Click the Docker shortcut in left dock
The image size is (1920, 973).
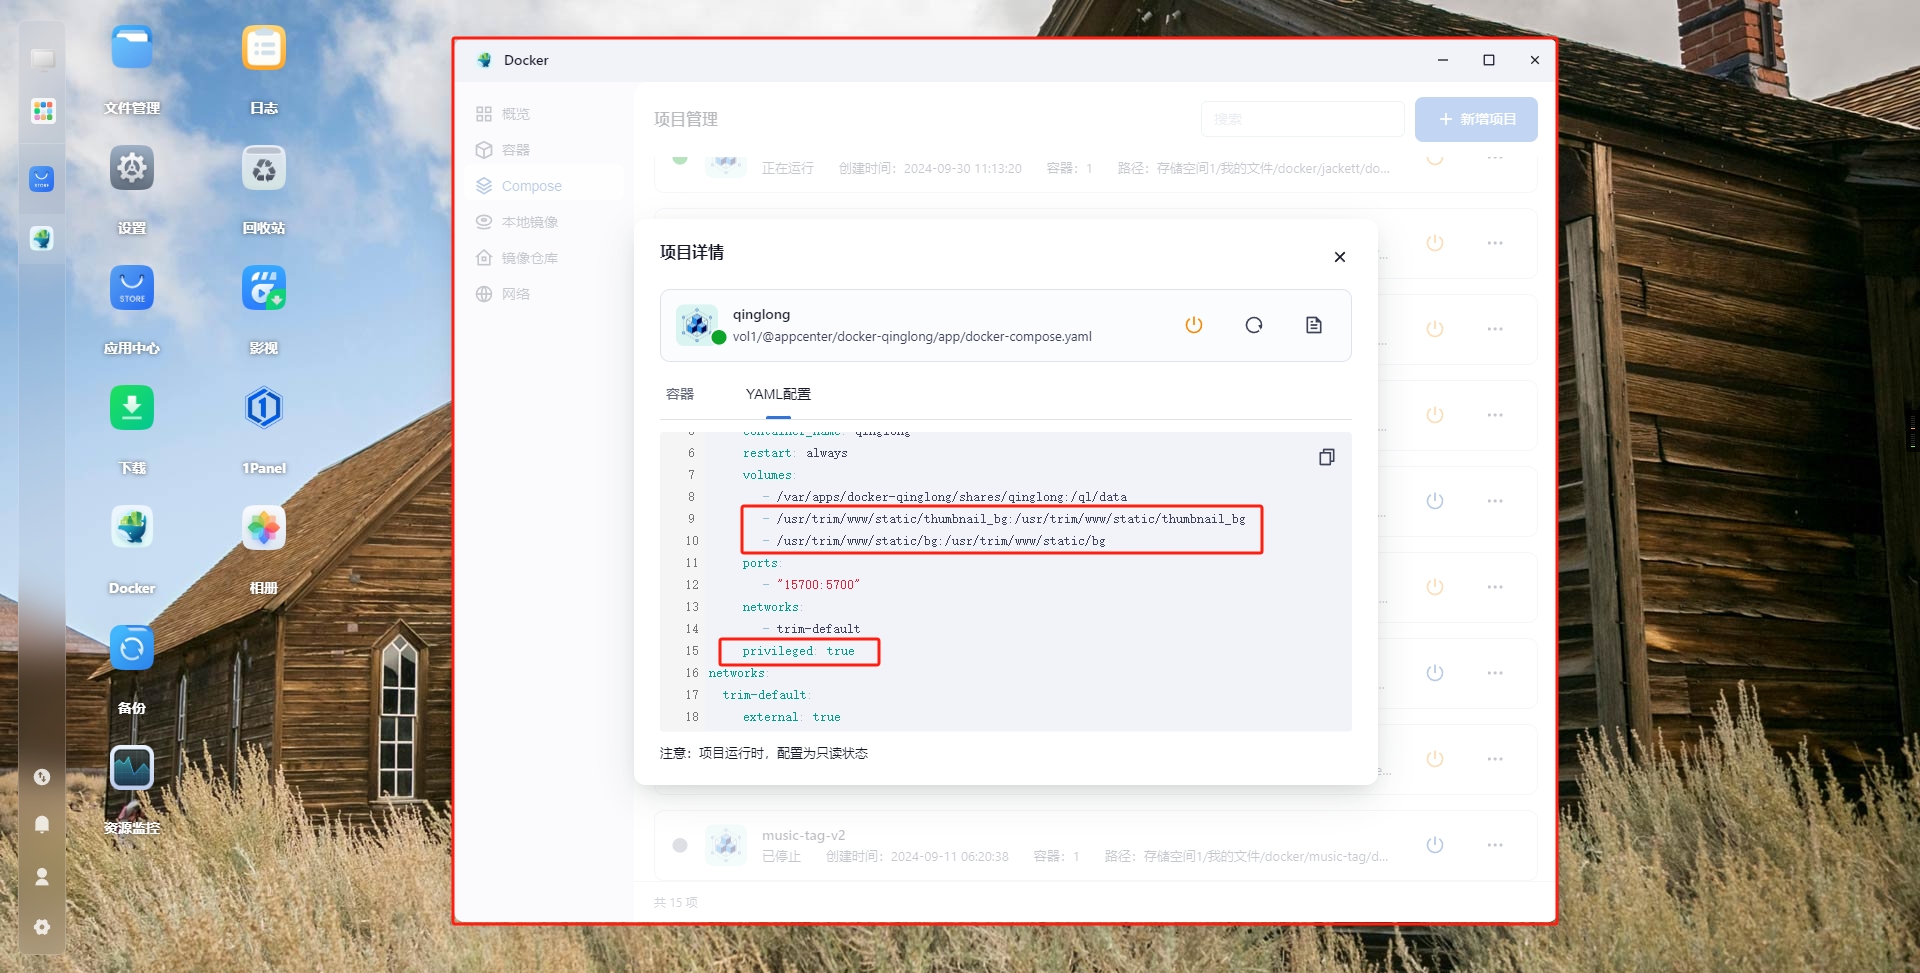(42, 238)
